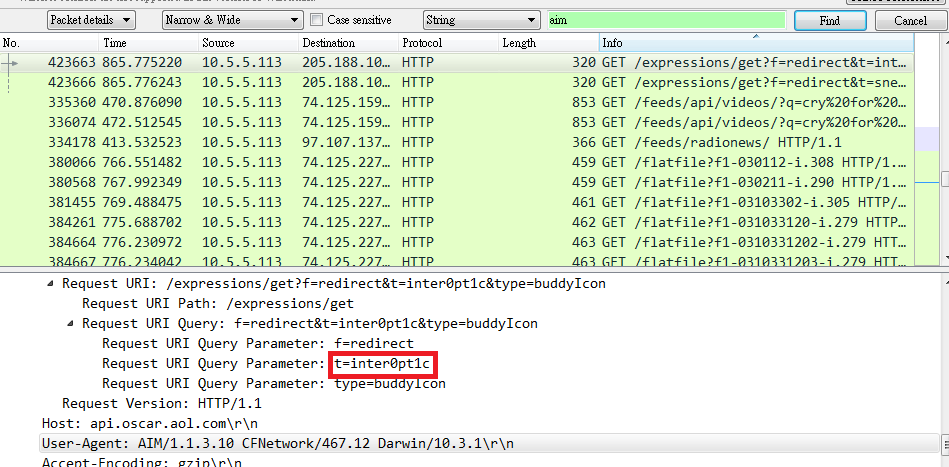Select the f=redirect query parameter line
The width and height of the screenshot is (949, 467).
(258, 344)
